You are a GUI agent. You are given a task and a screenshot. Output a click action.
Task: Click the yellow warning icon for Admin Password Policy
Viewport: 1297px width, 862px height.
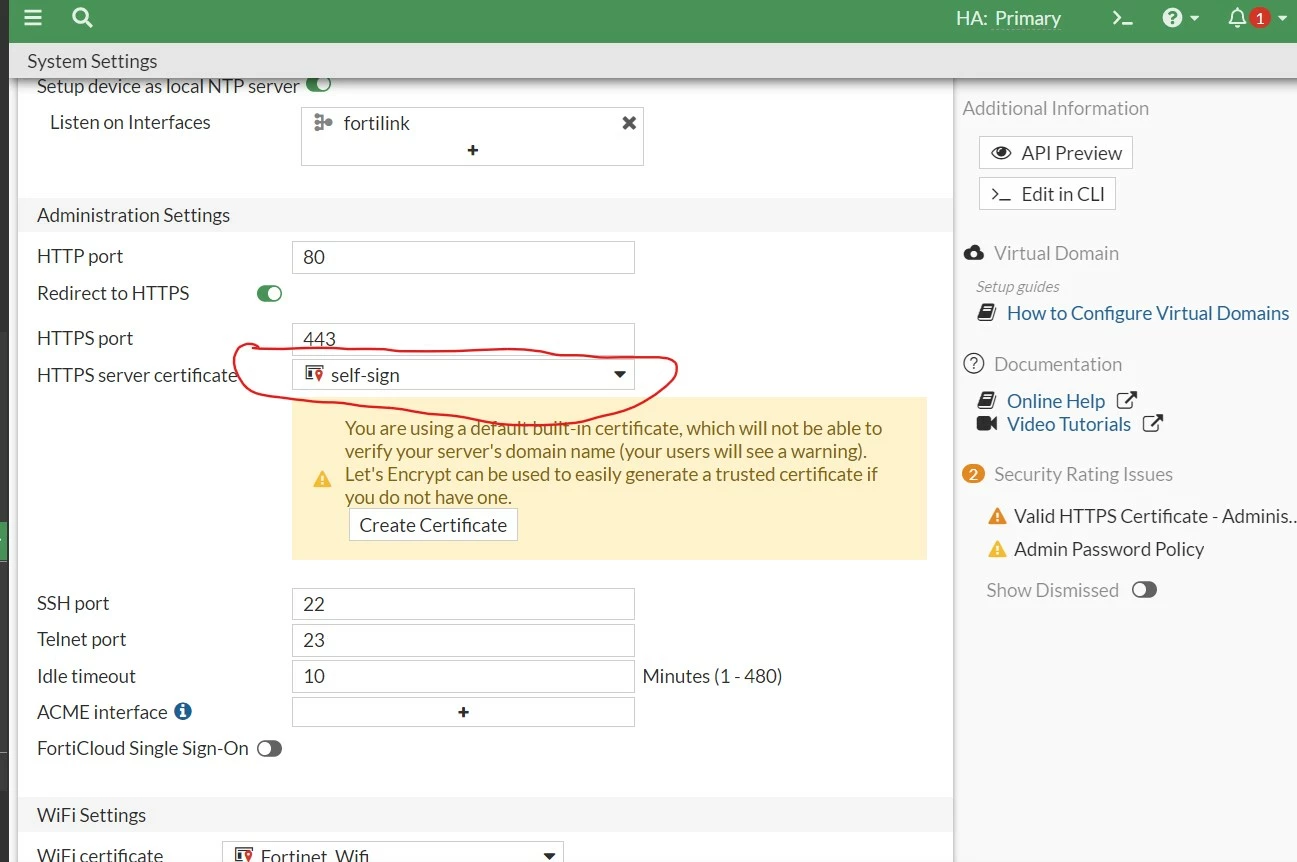[x=997, y=549]
